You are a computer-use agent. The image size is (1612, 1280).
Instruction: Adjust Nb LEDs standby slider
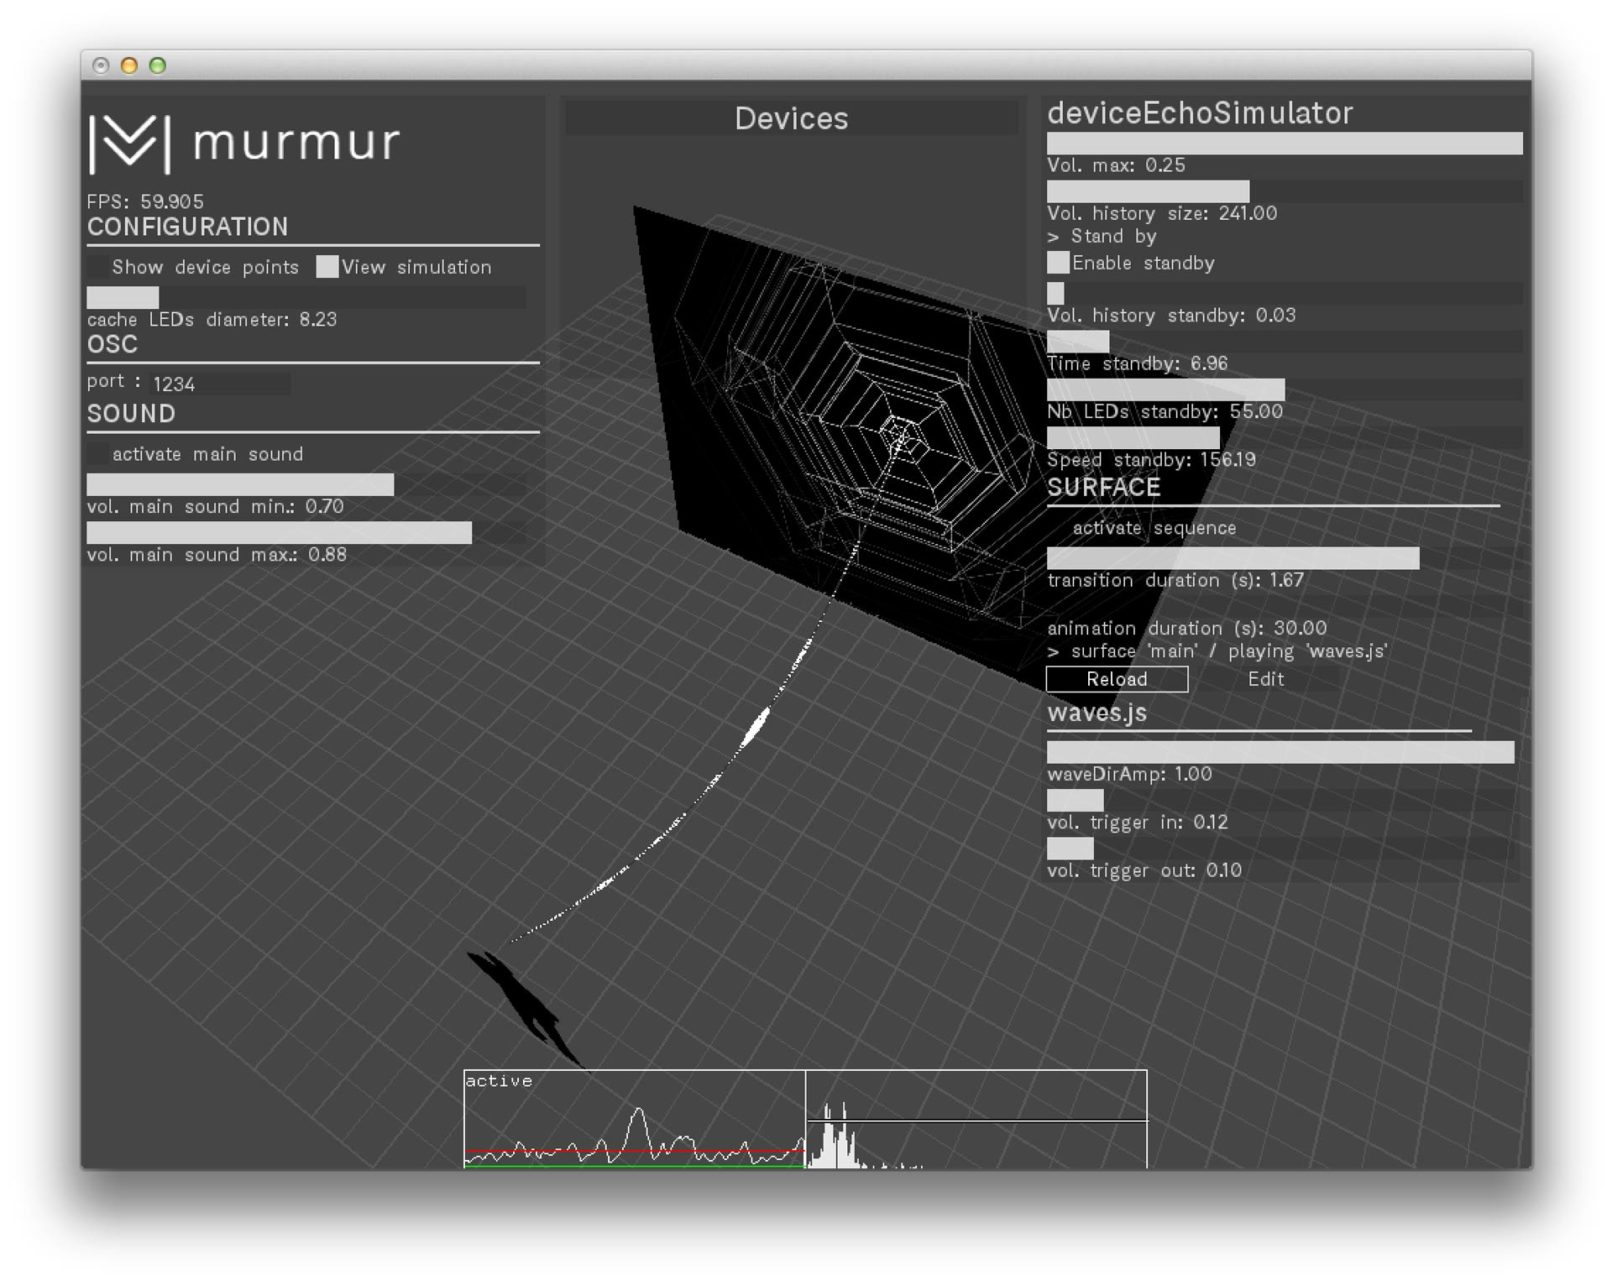point(1284,390)
